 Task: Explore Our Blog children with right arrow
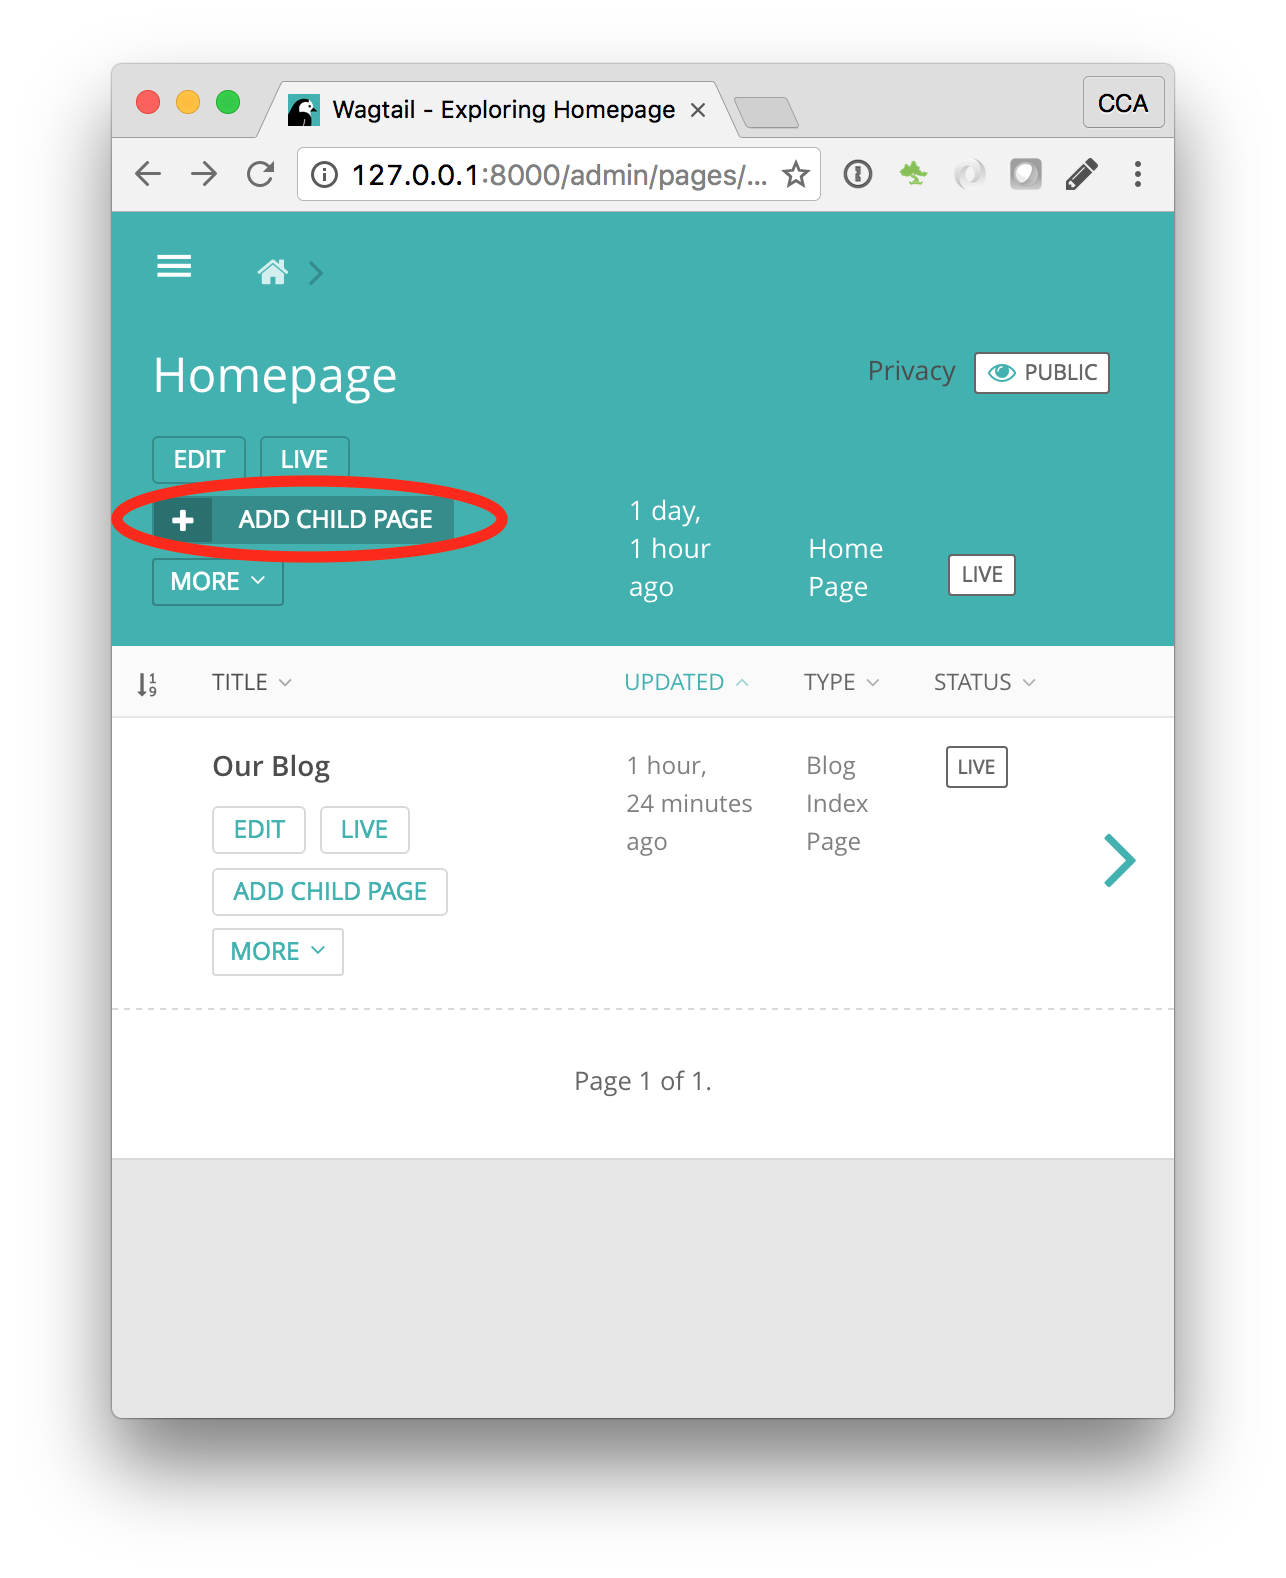pyautogui.click(x=1119, y=860)
